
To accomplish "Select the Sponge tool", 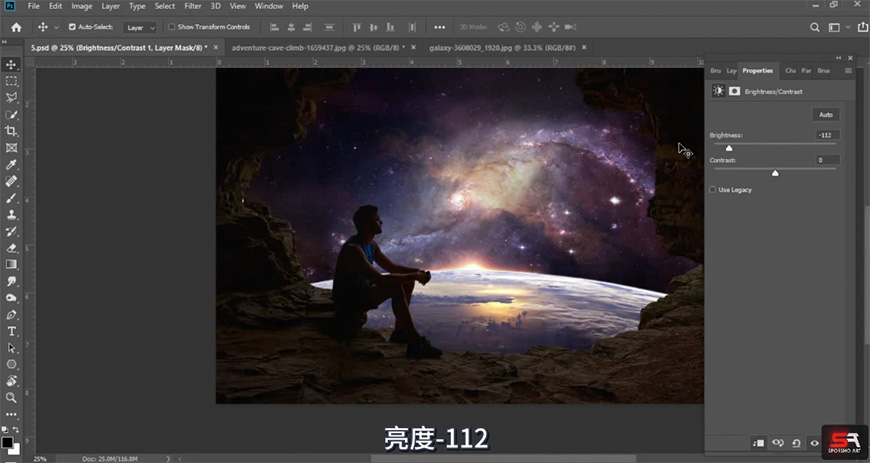I will pyautogui.click(x=11, y=298).
